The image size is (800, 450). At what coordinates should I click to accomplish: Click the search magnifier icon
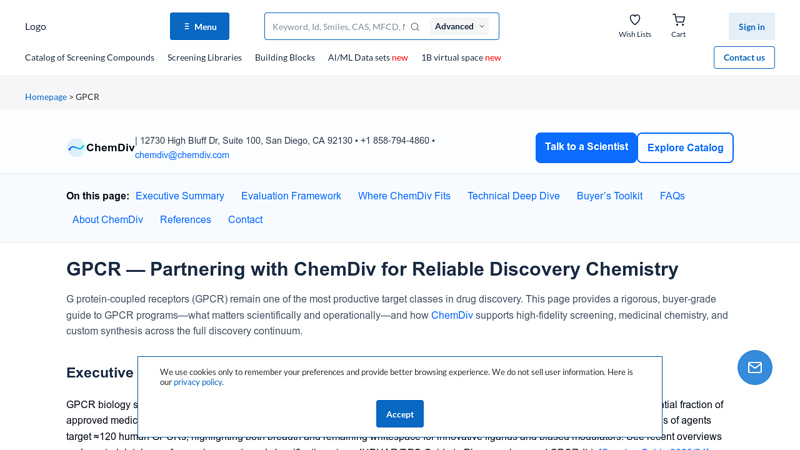tap(415, 27)
